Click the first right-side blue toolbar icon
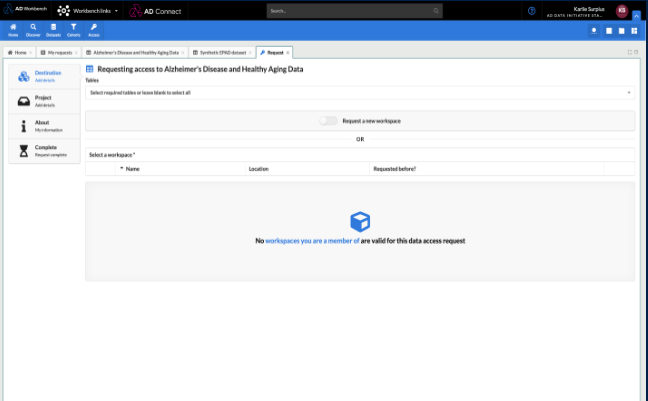This screenshot has height=401, width=648. [x=594, y=31]
